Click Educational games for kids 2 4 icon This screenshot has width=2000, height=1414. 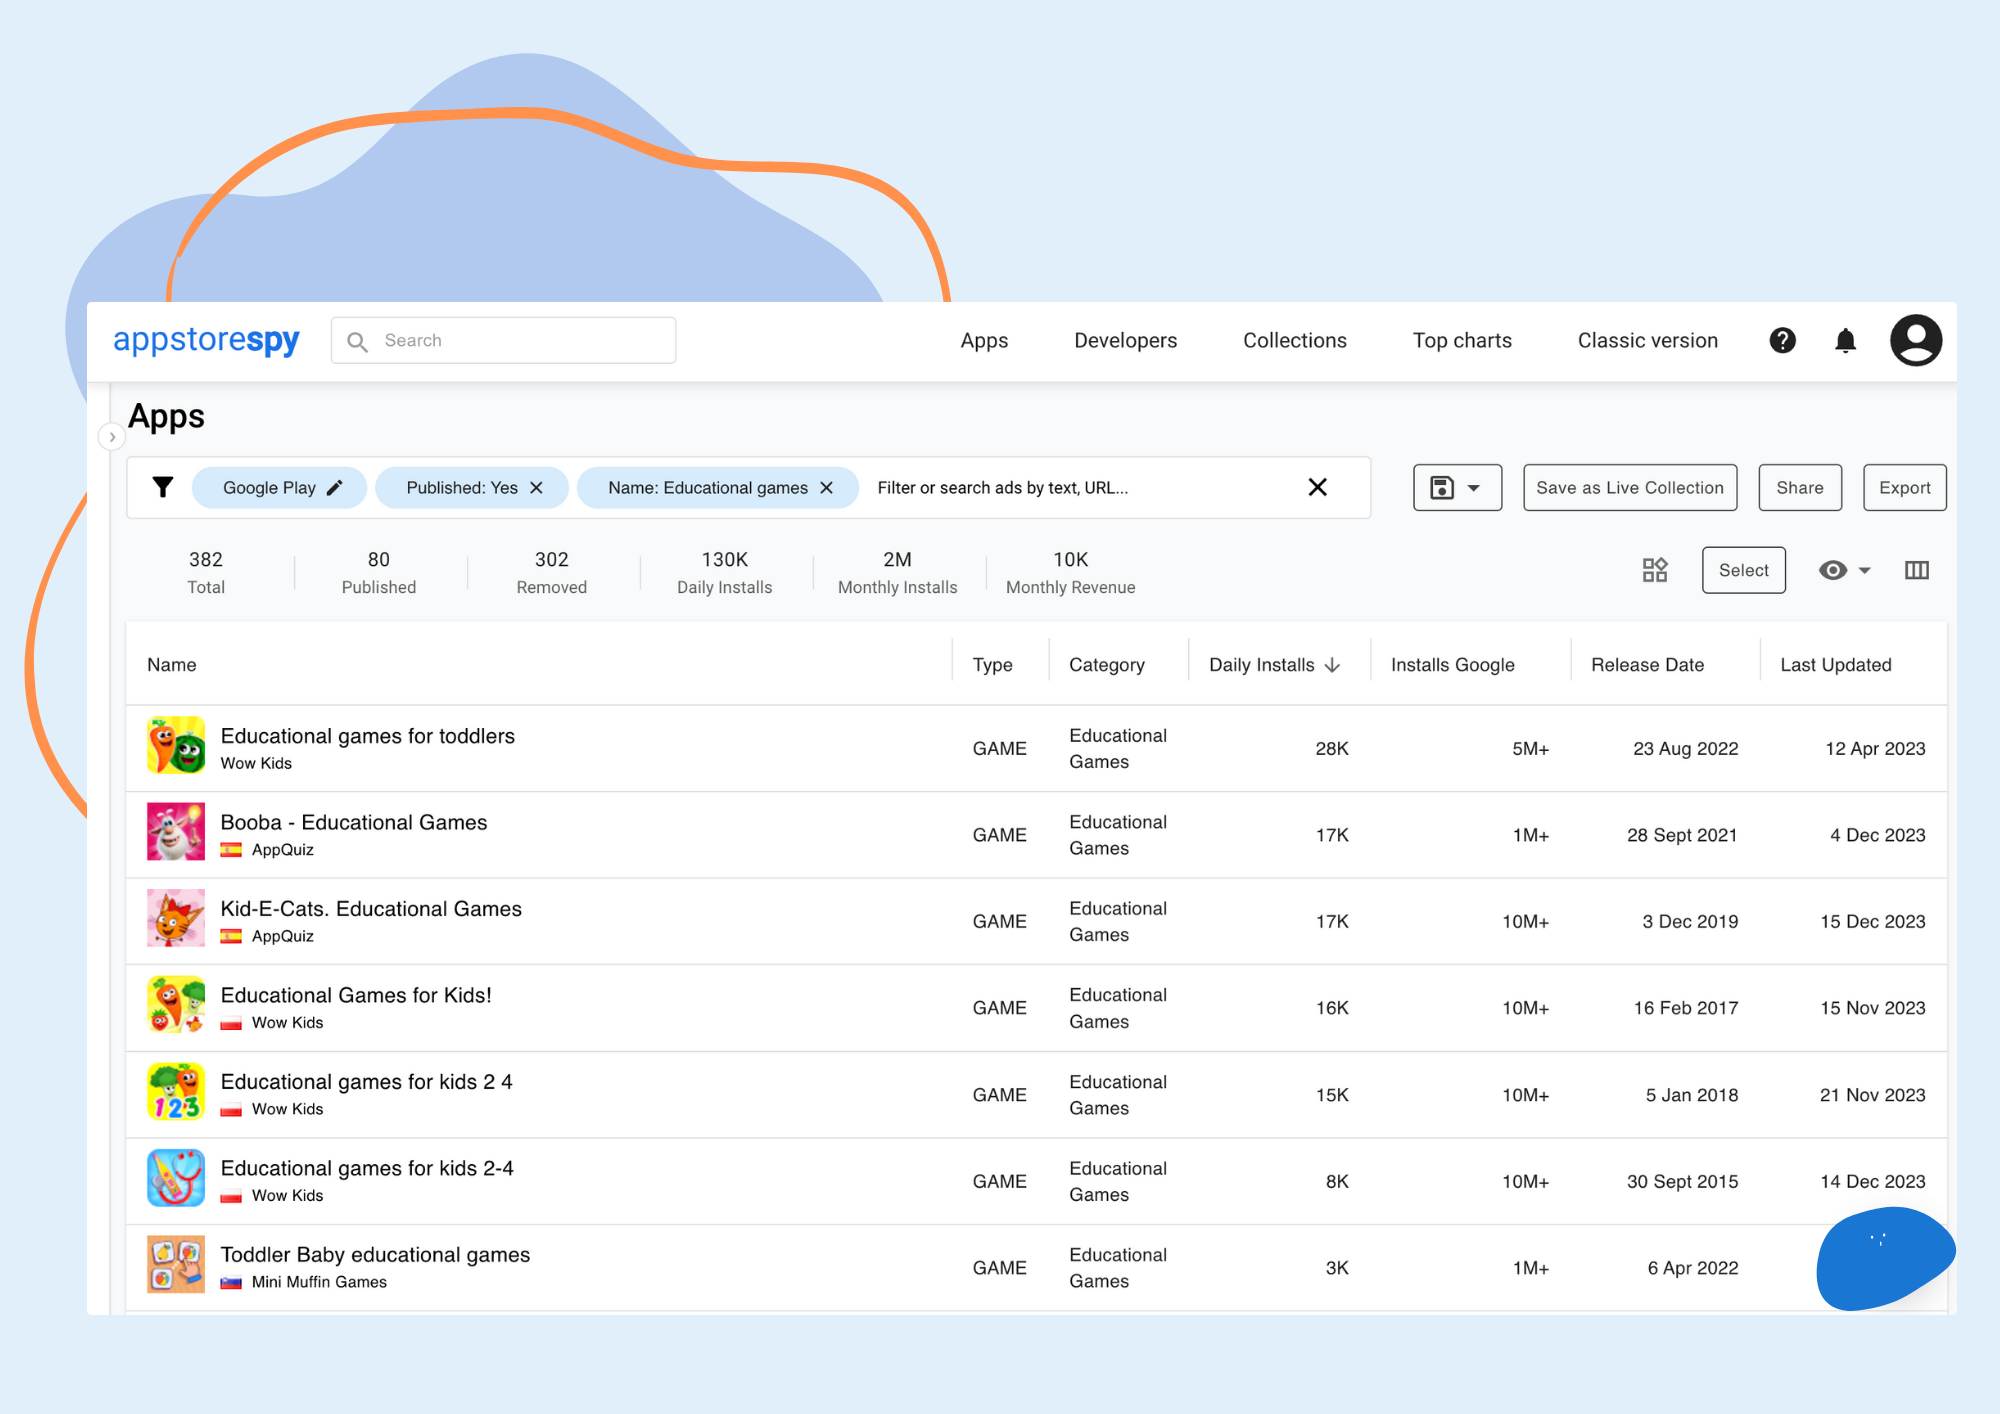tap(176, 1091)
